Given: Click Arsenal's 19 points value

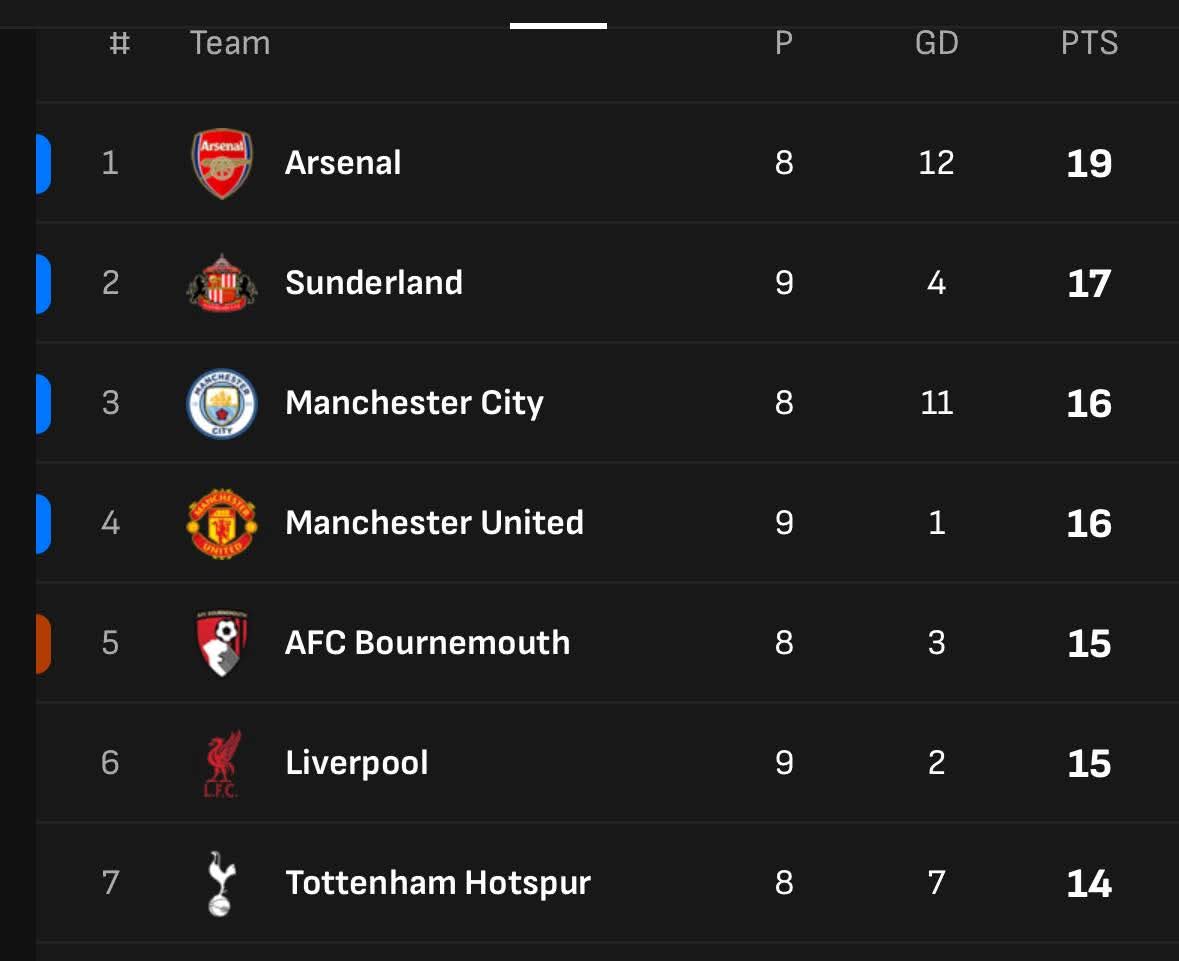Looking at the screenshot, I should pyautogui.click(x=1089, y=163).
